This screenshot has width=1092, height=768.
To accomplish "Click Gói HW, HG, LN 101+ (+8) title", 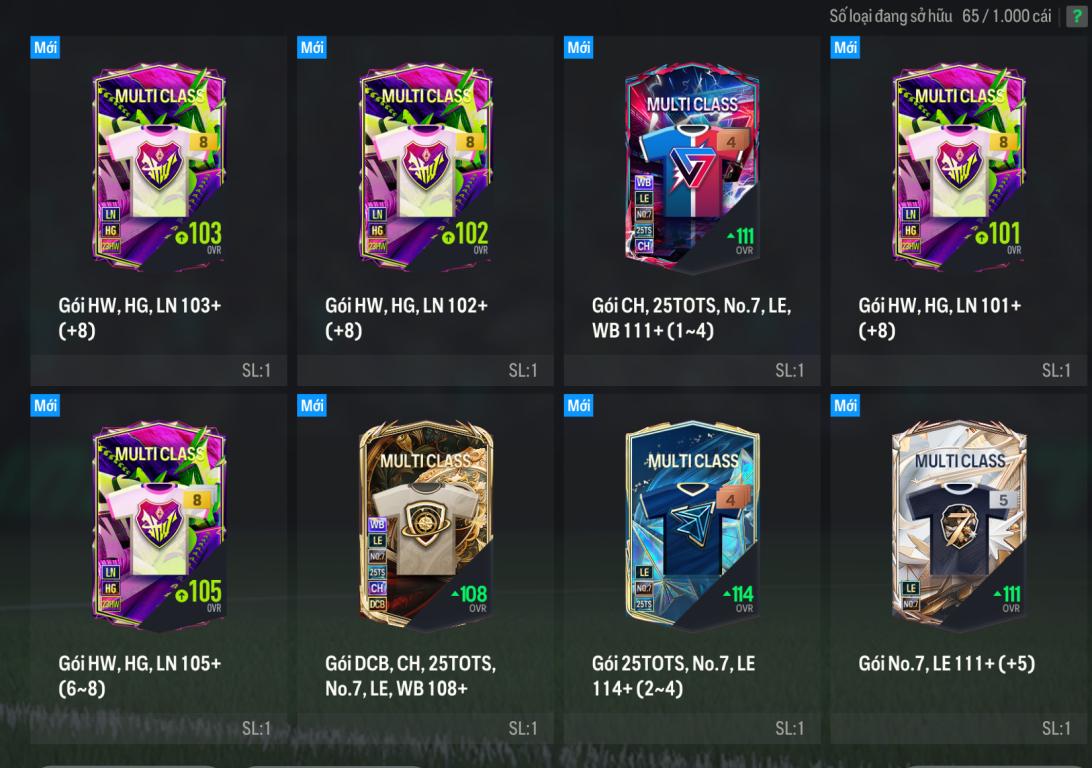I will click(940, 318).
